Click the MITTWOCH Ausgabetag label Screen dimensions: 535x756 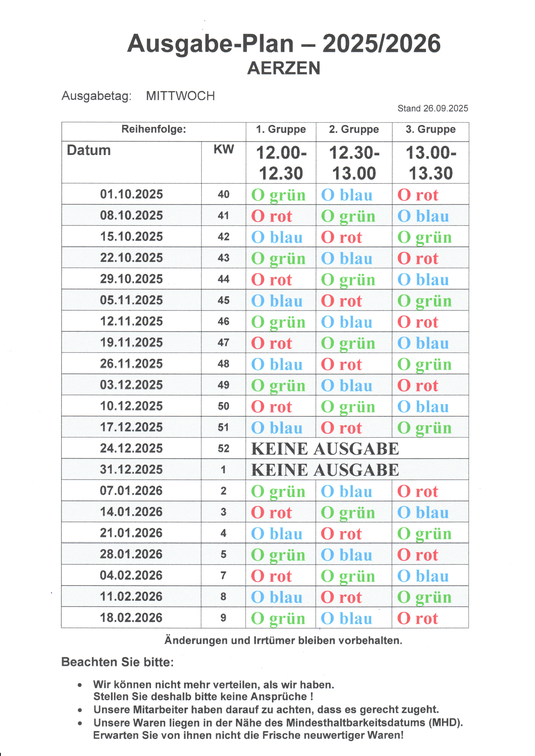click(180, 96)
